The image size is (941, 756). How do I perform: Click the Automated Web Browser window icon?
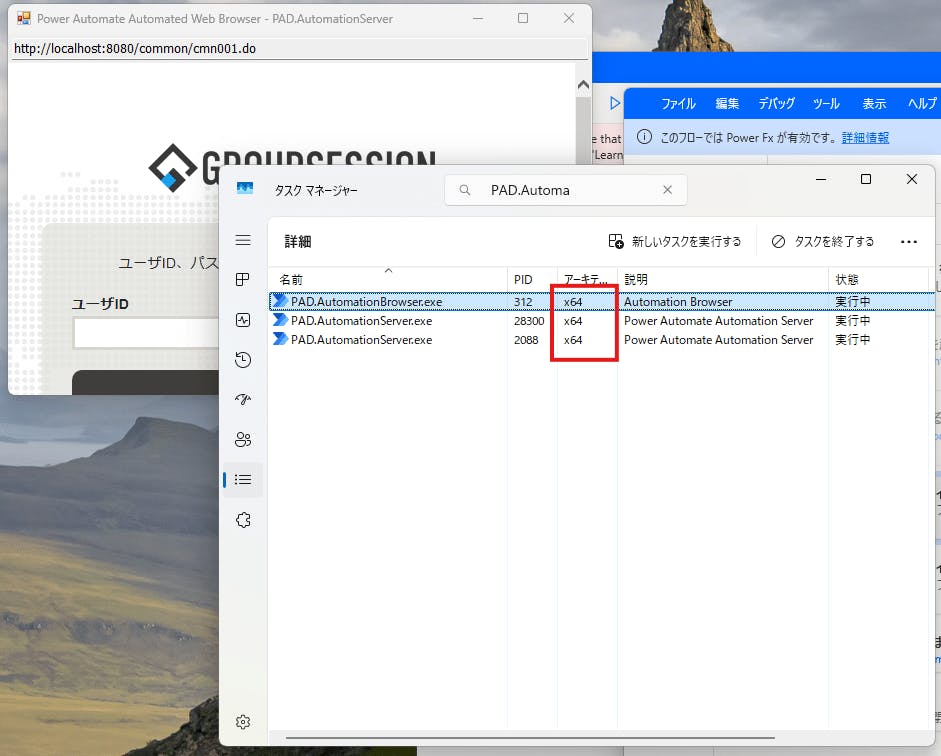(x=24, y=19)
